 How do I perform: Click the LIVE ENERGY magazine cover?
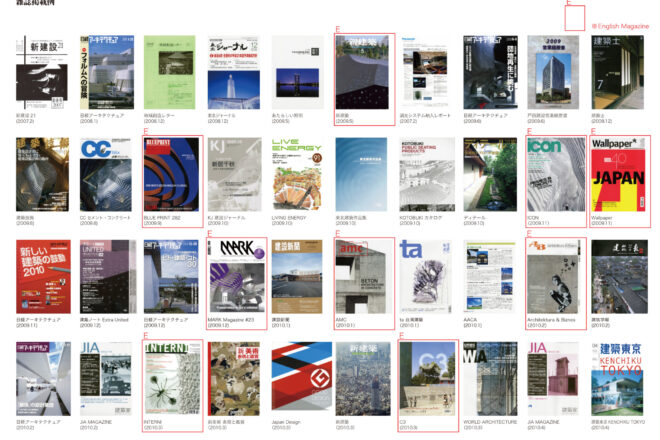coord(300,172)
